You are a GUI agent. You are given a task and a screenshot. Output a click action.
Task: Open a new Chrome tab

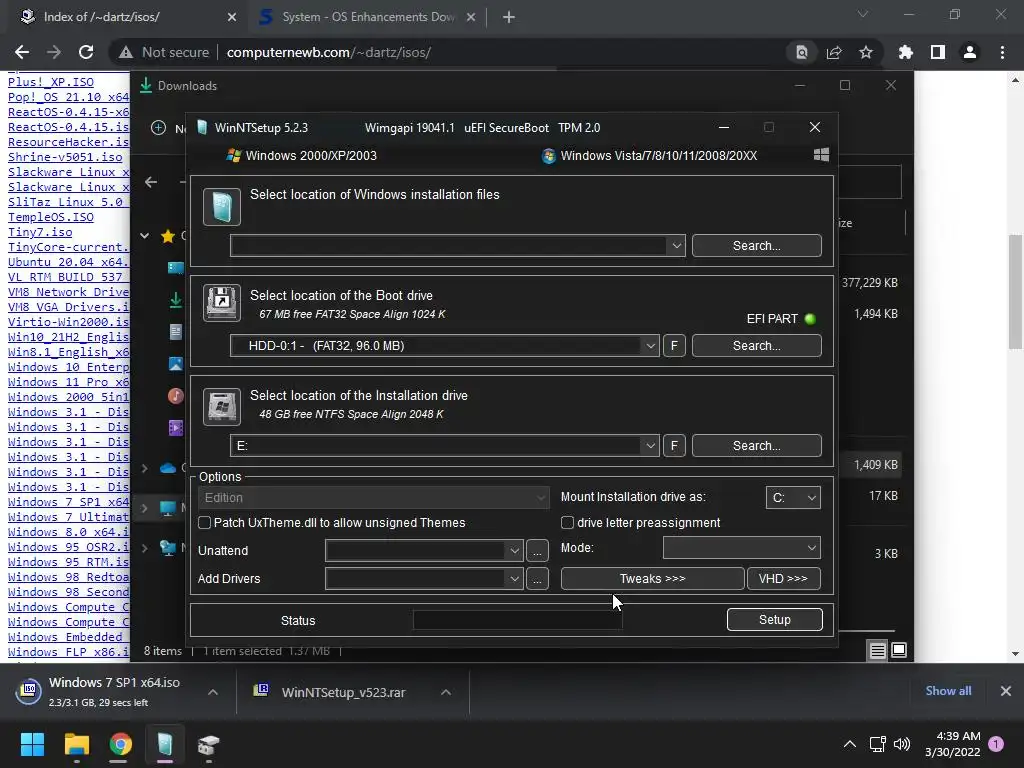(509, 17)
